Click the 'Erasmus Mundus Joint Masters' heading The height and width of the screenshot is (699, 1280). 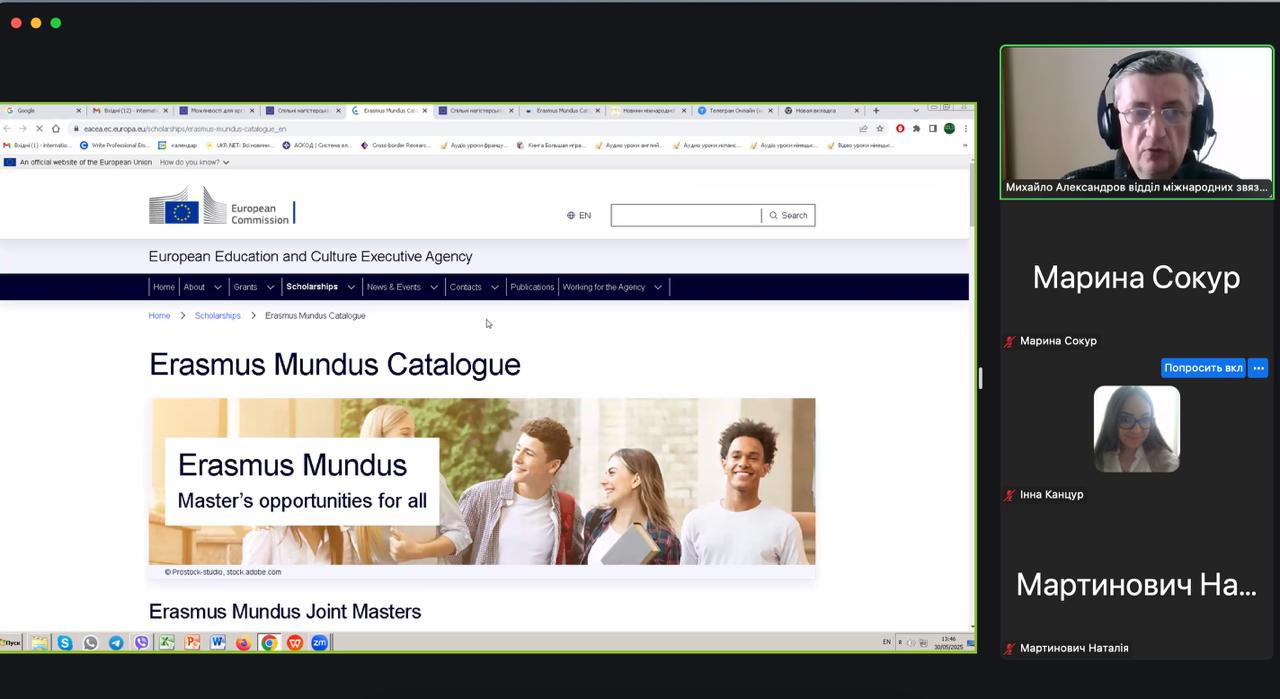pyautogui.click(x=285, y=611)
